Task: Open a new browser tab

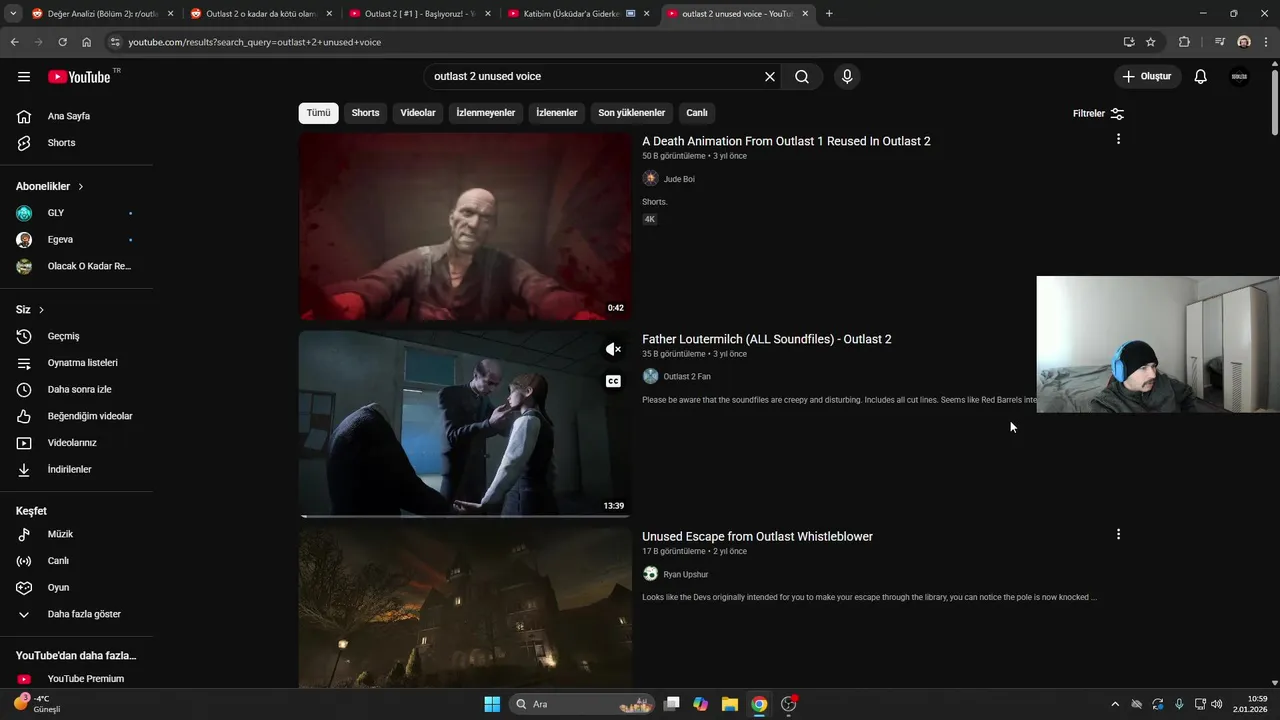Action: pos(829,14)
